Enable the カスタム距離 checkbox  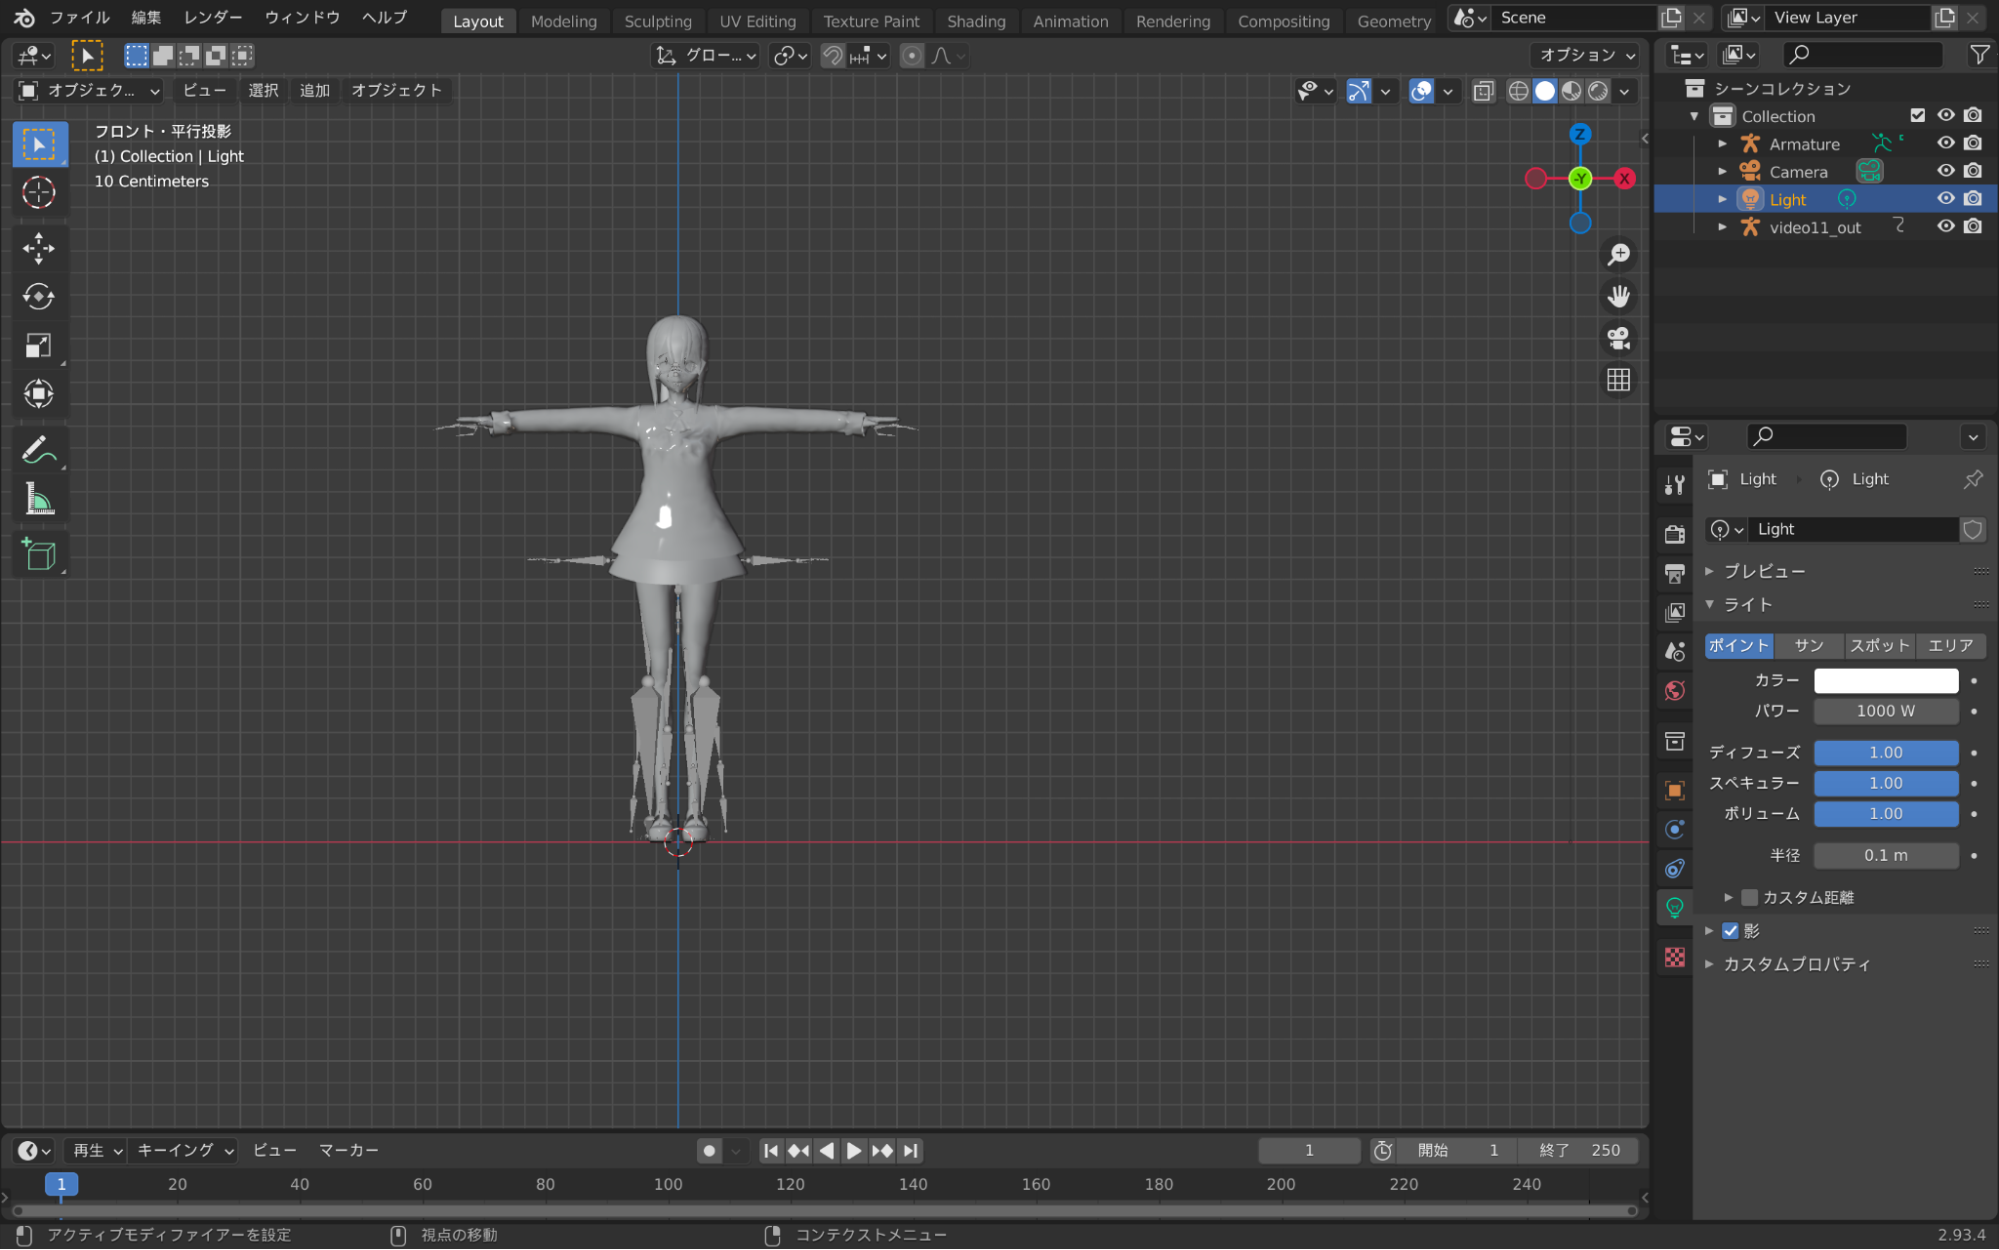tap(1749, 898)
